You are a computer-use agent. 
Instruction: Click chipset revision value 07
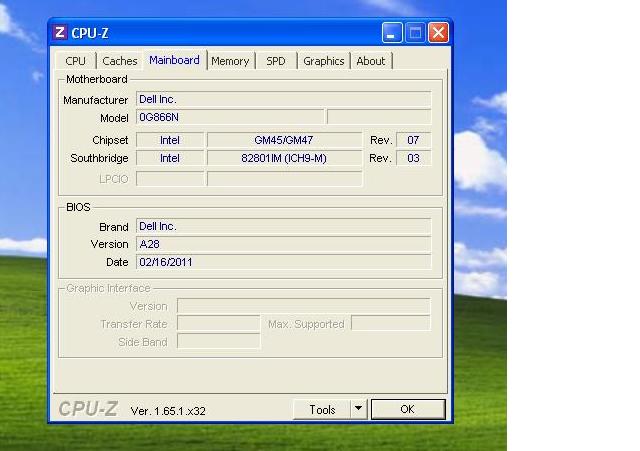click(x=413, y=140)
